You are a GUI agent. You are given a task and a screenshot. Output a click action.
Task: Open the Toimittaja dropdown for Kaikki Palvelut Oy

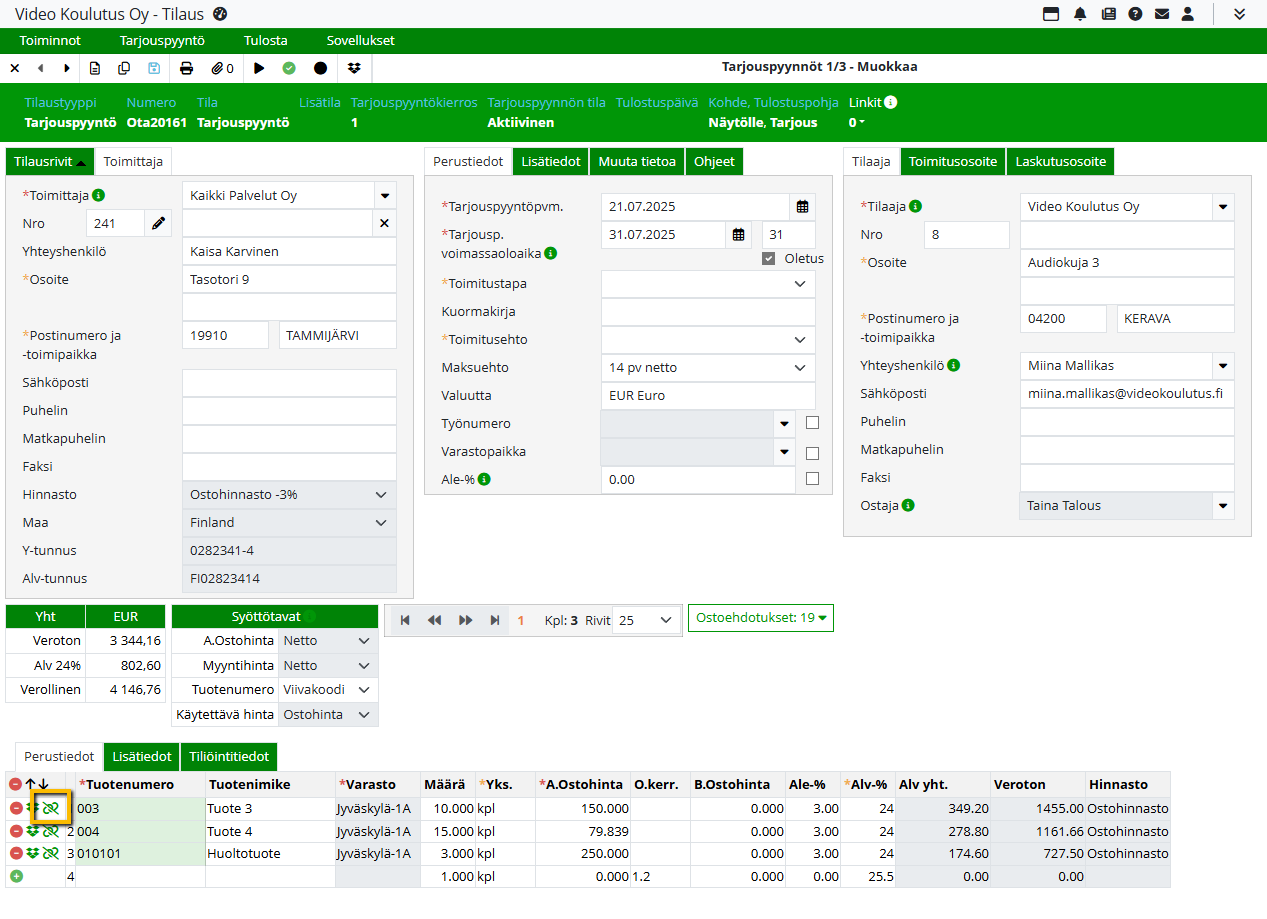(x=384, y=196)
